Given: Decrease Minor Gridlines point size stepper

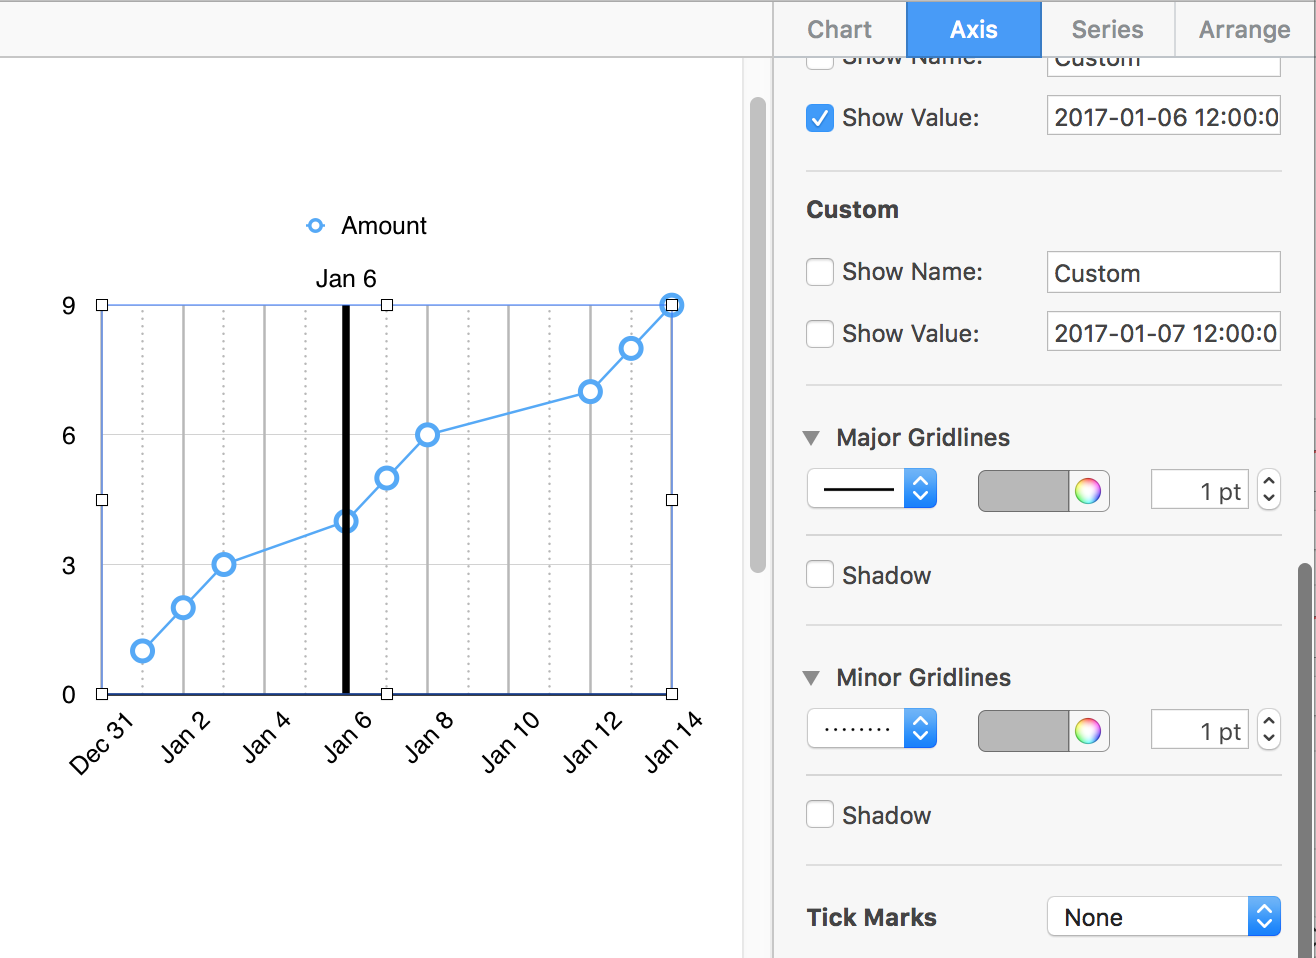Looking at the screenshot, I should tap(1269, 739).
